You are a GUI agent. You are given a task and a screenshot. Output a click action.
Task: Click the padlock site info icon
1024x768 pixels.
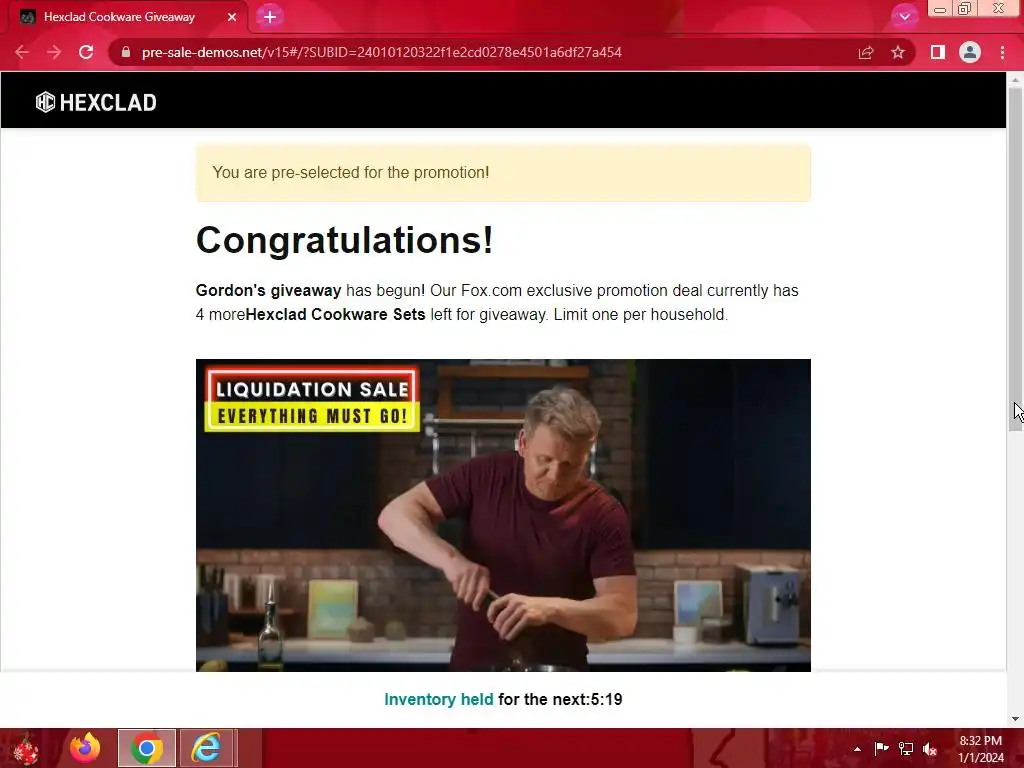[x=126, y=52]
